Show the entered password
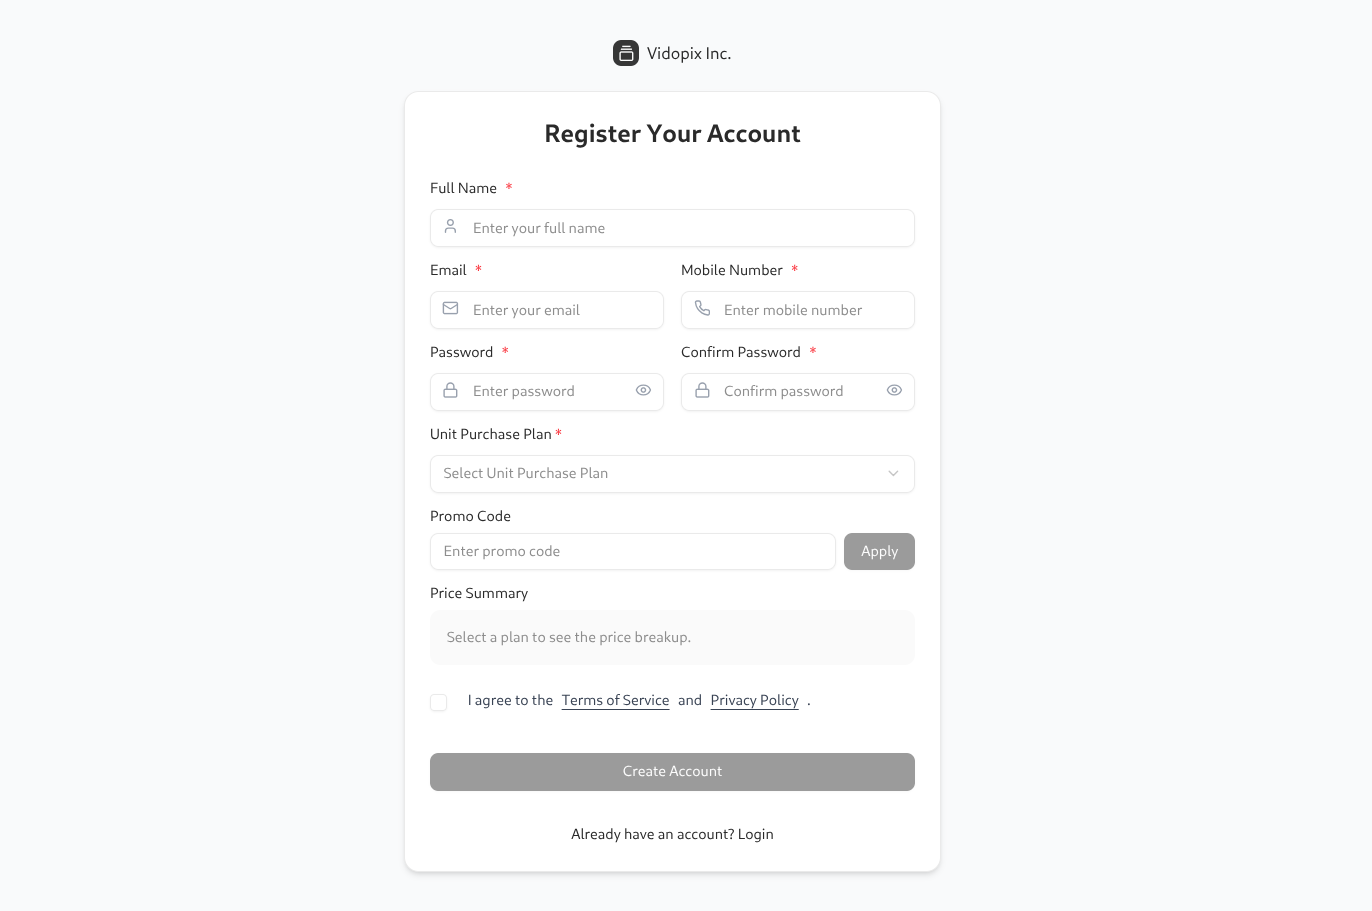1372x911 pixels. click(x=643, y=390)
